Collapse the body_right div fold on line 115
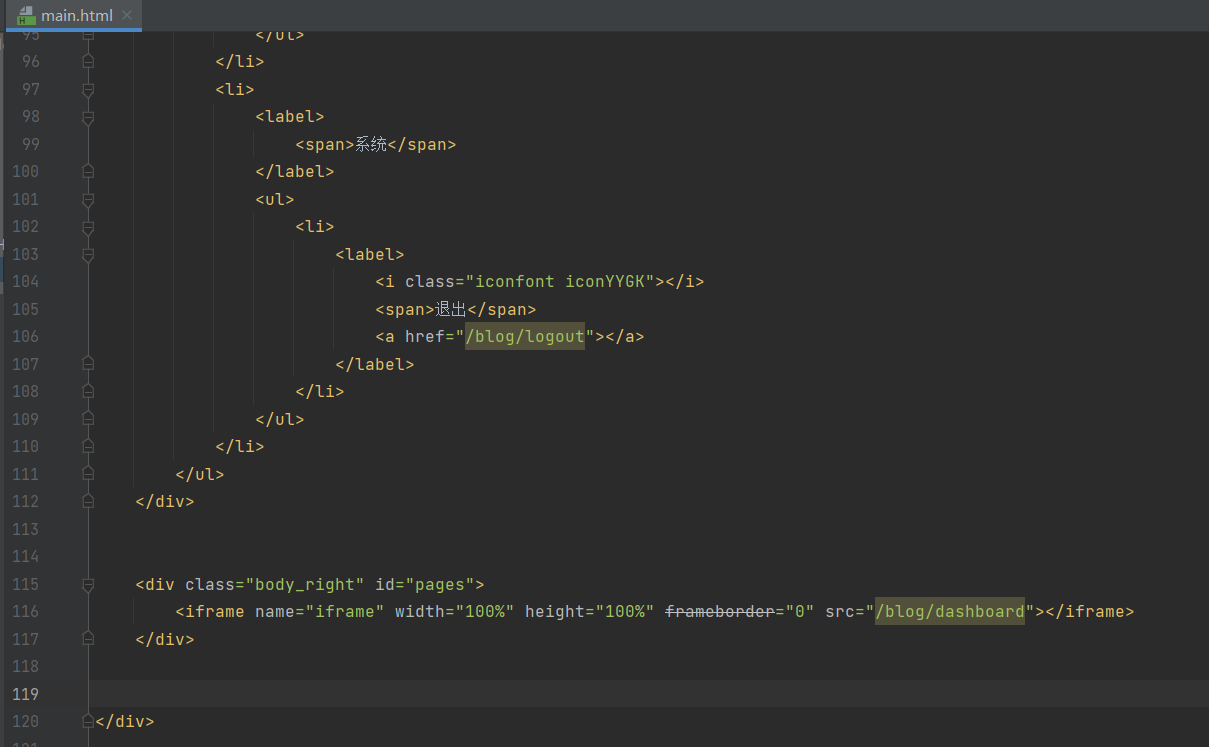Image resolution: width=1209 pixels, height=747 pixels. [x=88, y=584]
